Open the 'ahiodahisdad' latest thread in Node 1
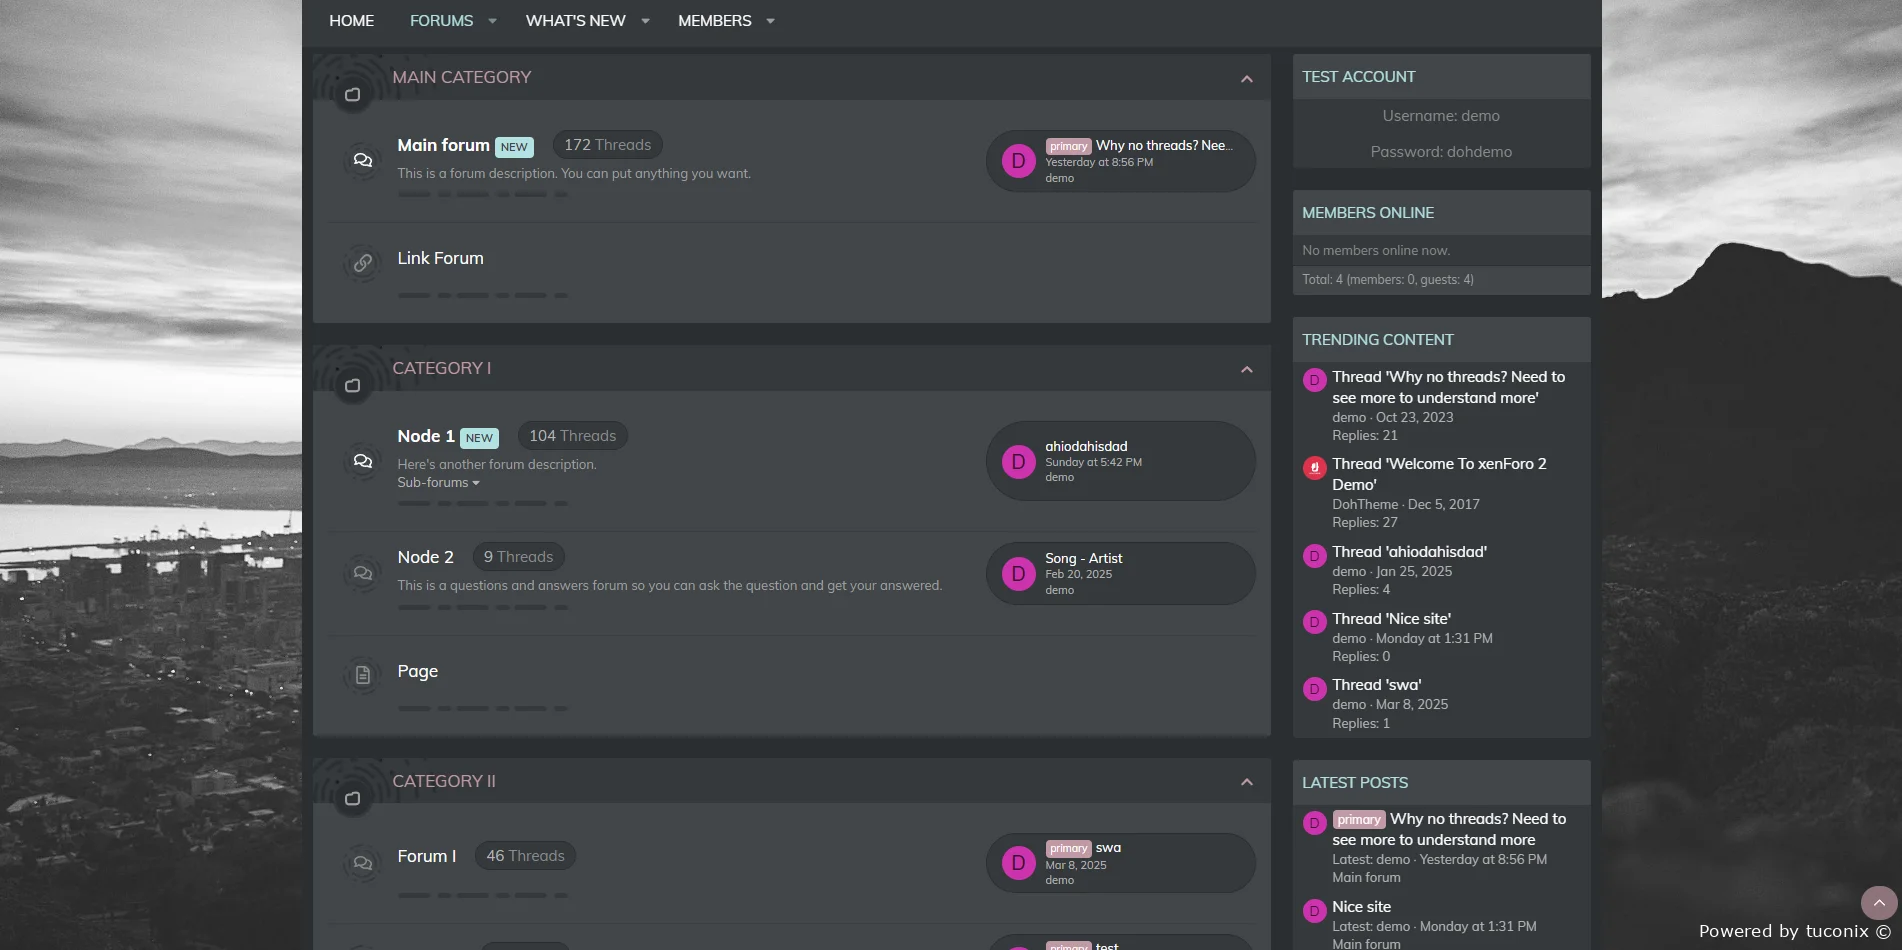 pyautogui.click(x=1086, y=446)
